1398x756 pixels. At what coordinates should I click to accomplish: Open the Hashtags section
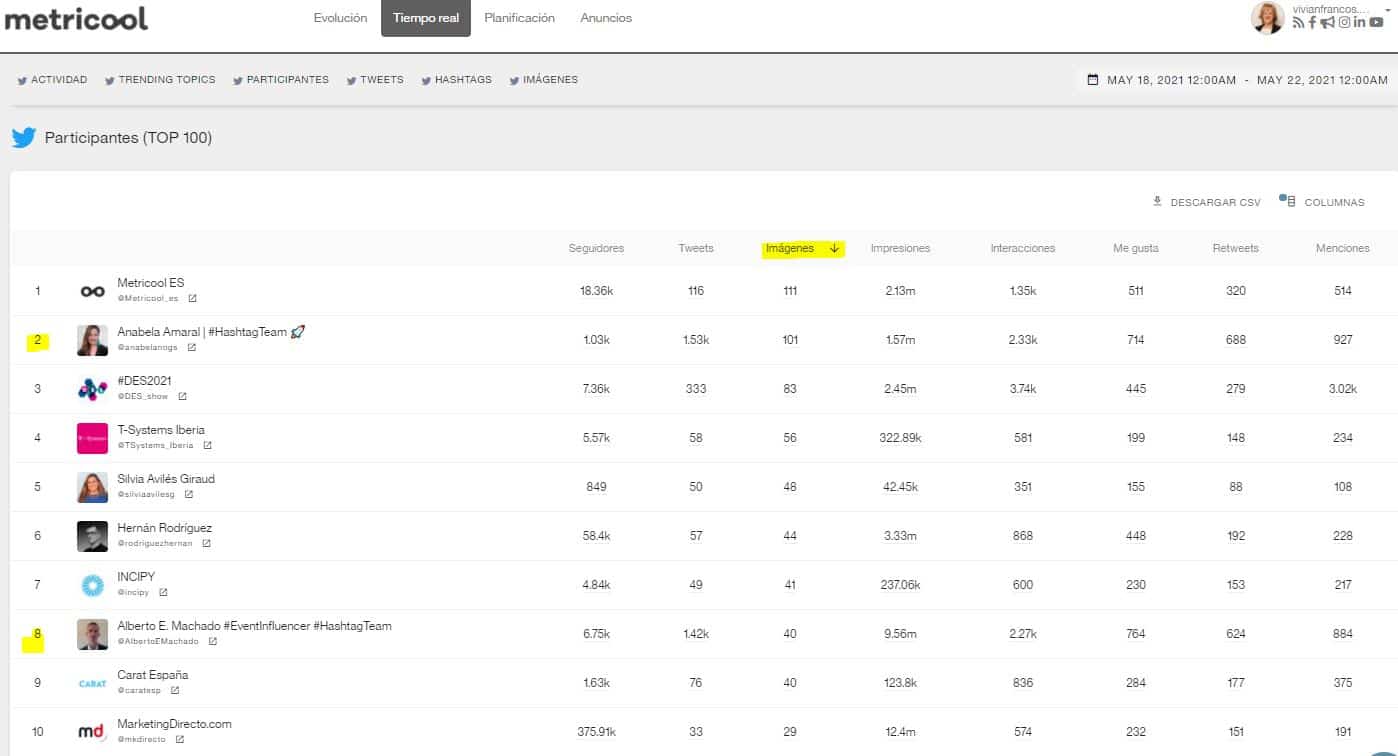456,80
